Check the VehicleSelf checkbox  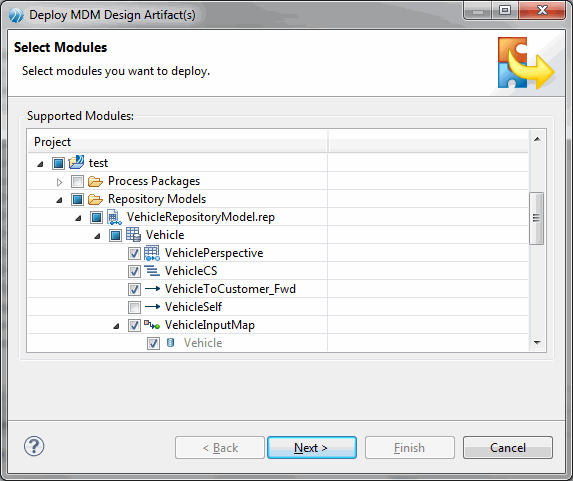click(x=134, y=307)
